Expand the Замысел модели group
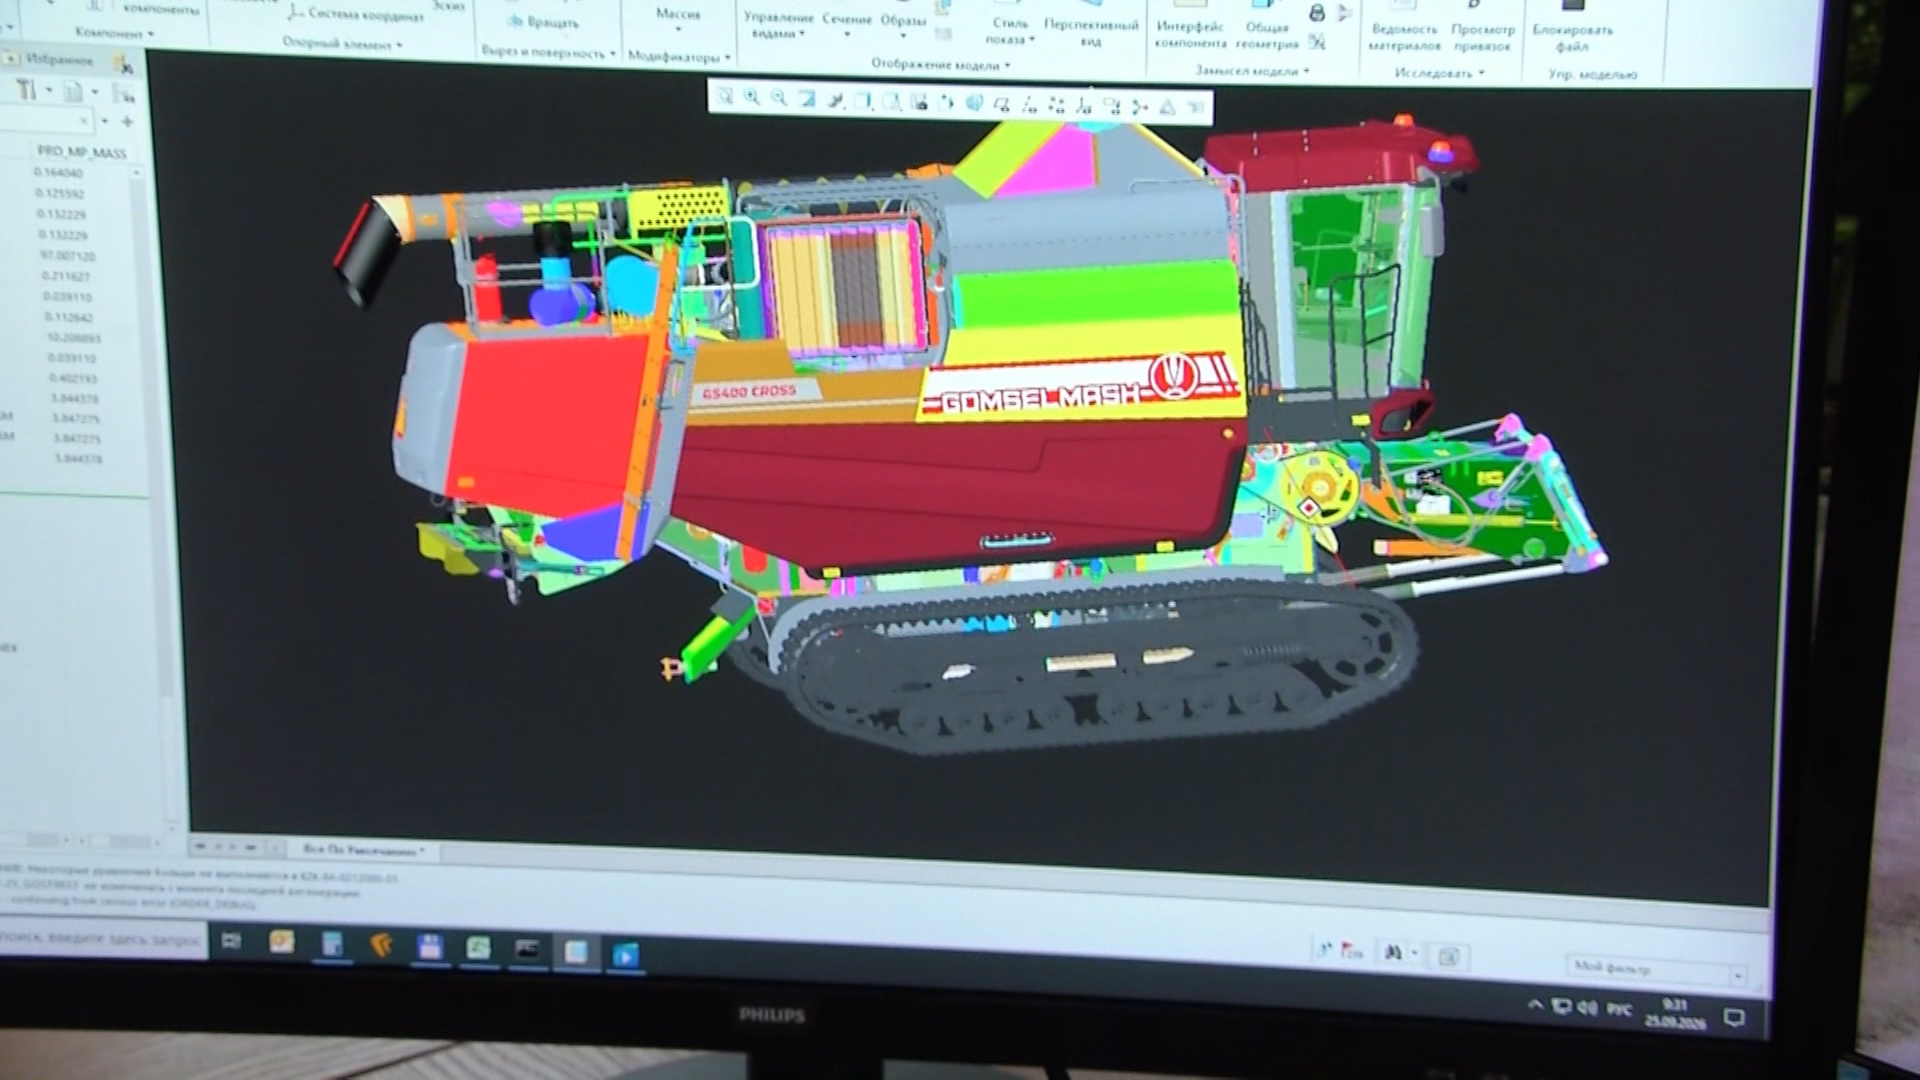Viewport: 1920px width, 1080px height. coord(1252,70)
